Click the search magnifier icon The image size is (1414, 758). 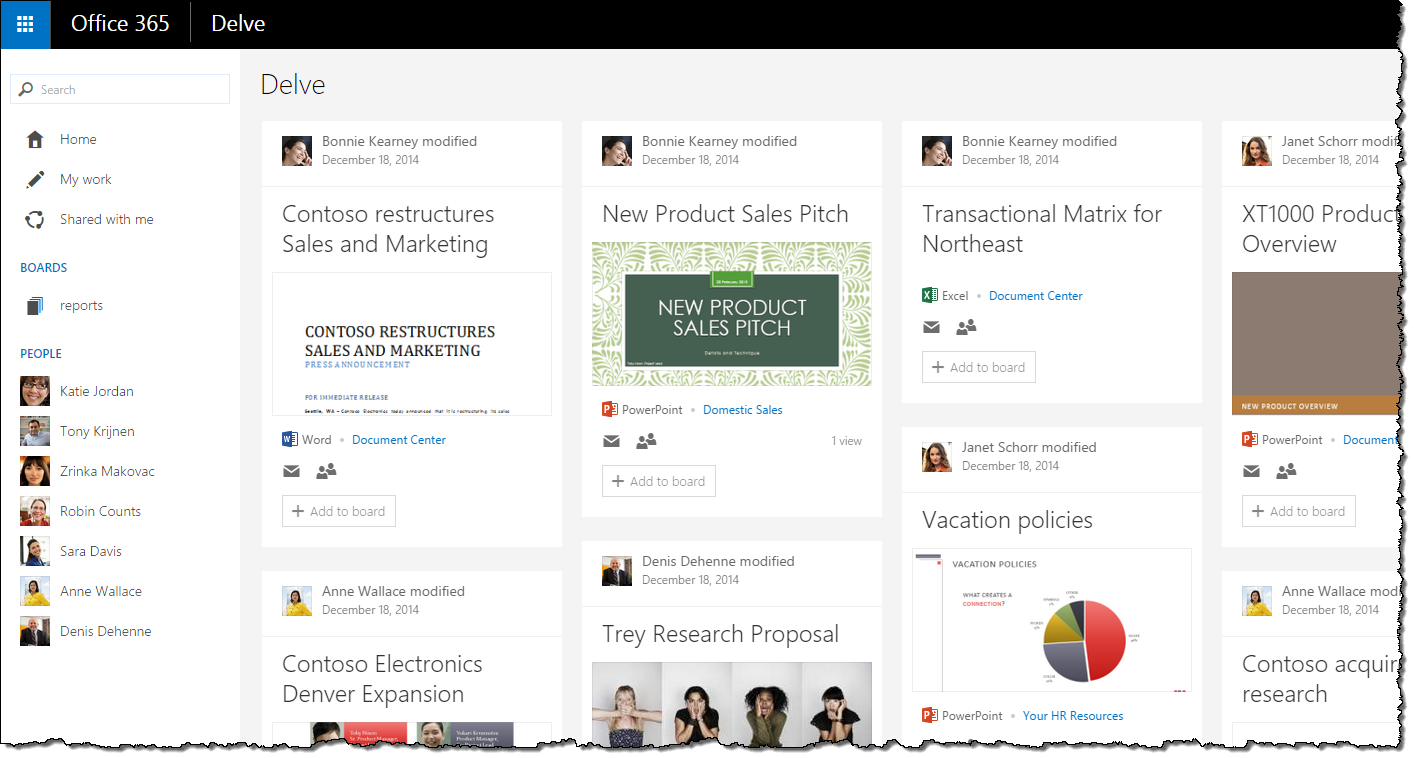pyautogui.click(x=26, y=89)
